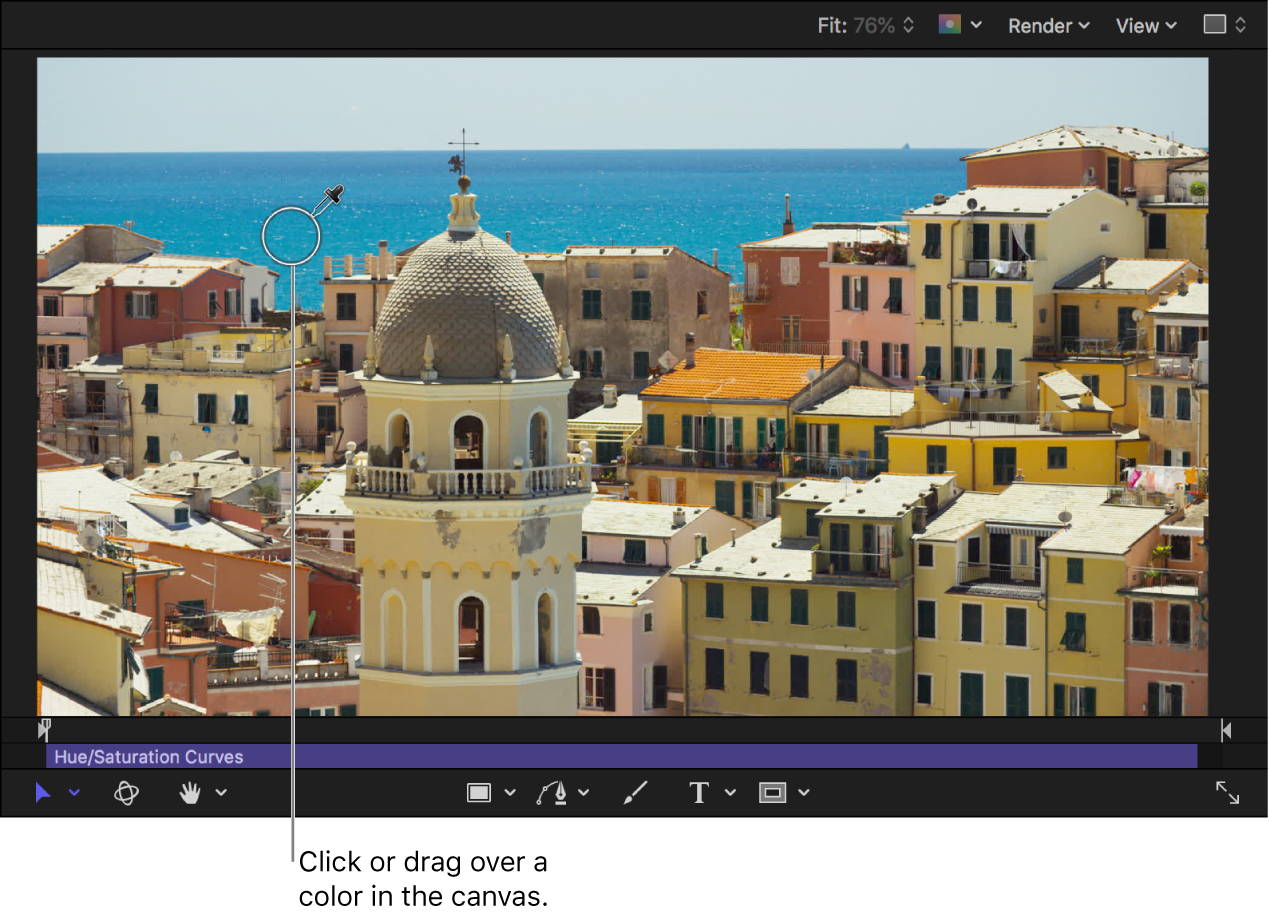This screenshot has height=918, width=1269.
Task: Open the View menu
Action: tap(1146, 26)
